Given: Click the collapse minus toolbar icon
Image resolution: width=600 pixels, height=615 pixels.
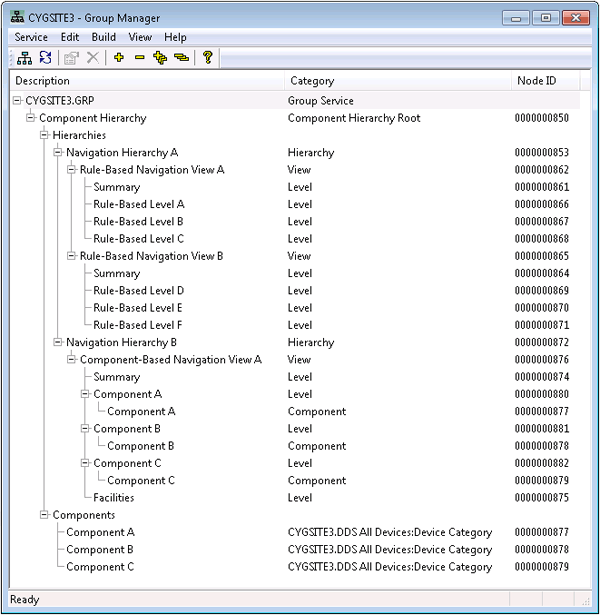Looking at the screenshot, I should point(140,58).
